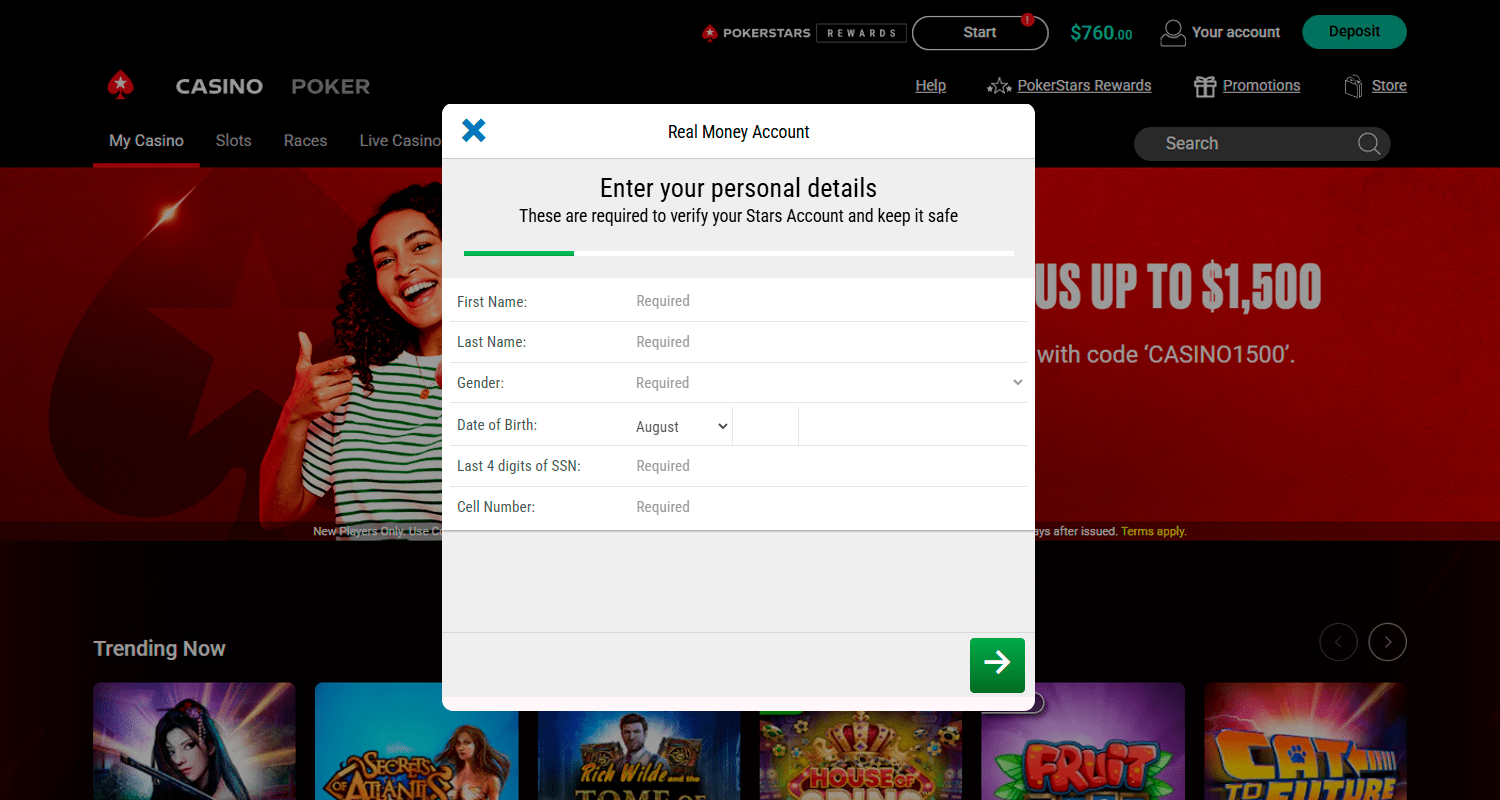Switch to the Races tab
This screenshot has height=800, width=1500.
(305, 141)
